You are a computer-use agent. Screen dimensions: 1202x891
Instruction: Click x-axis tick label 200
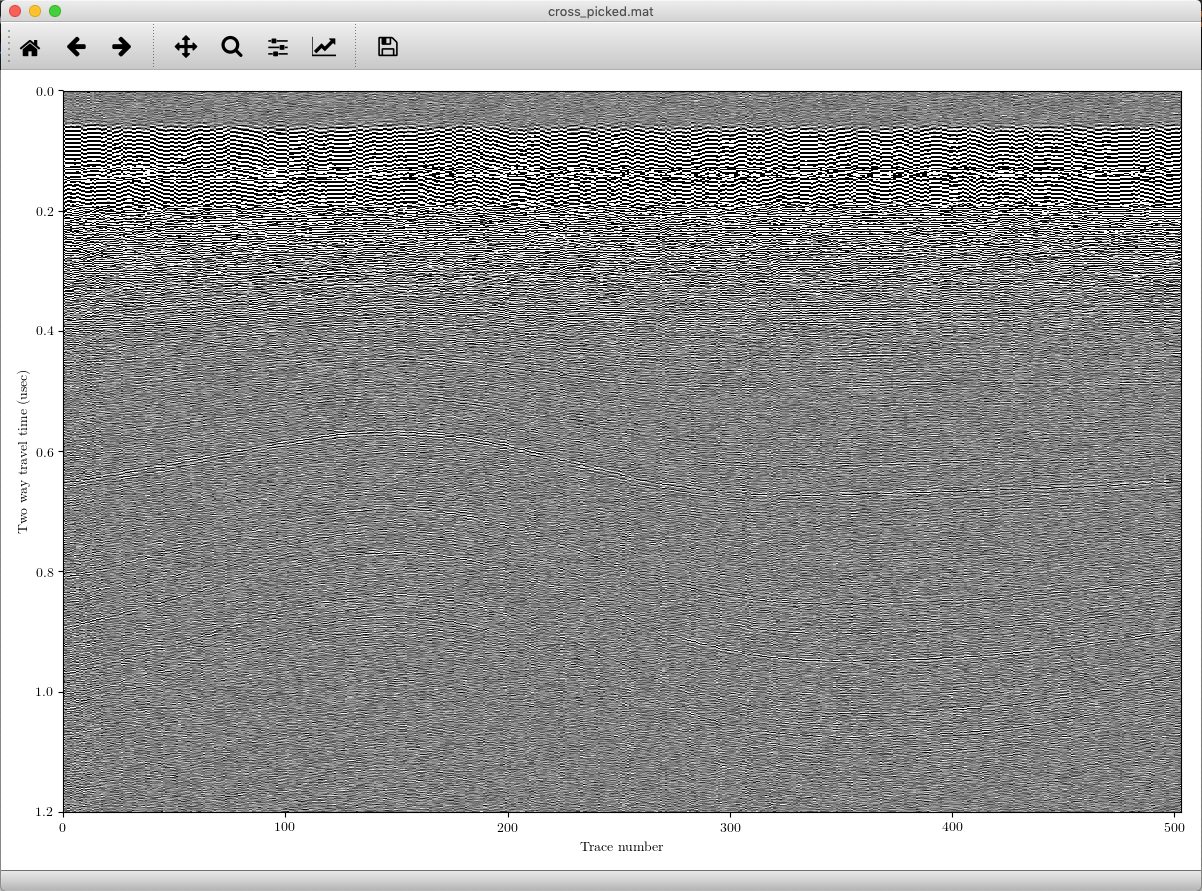click(508, 827)
